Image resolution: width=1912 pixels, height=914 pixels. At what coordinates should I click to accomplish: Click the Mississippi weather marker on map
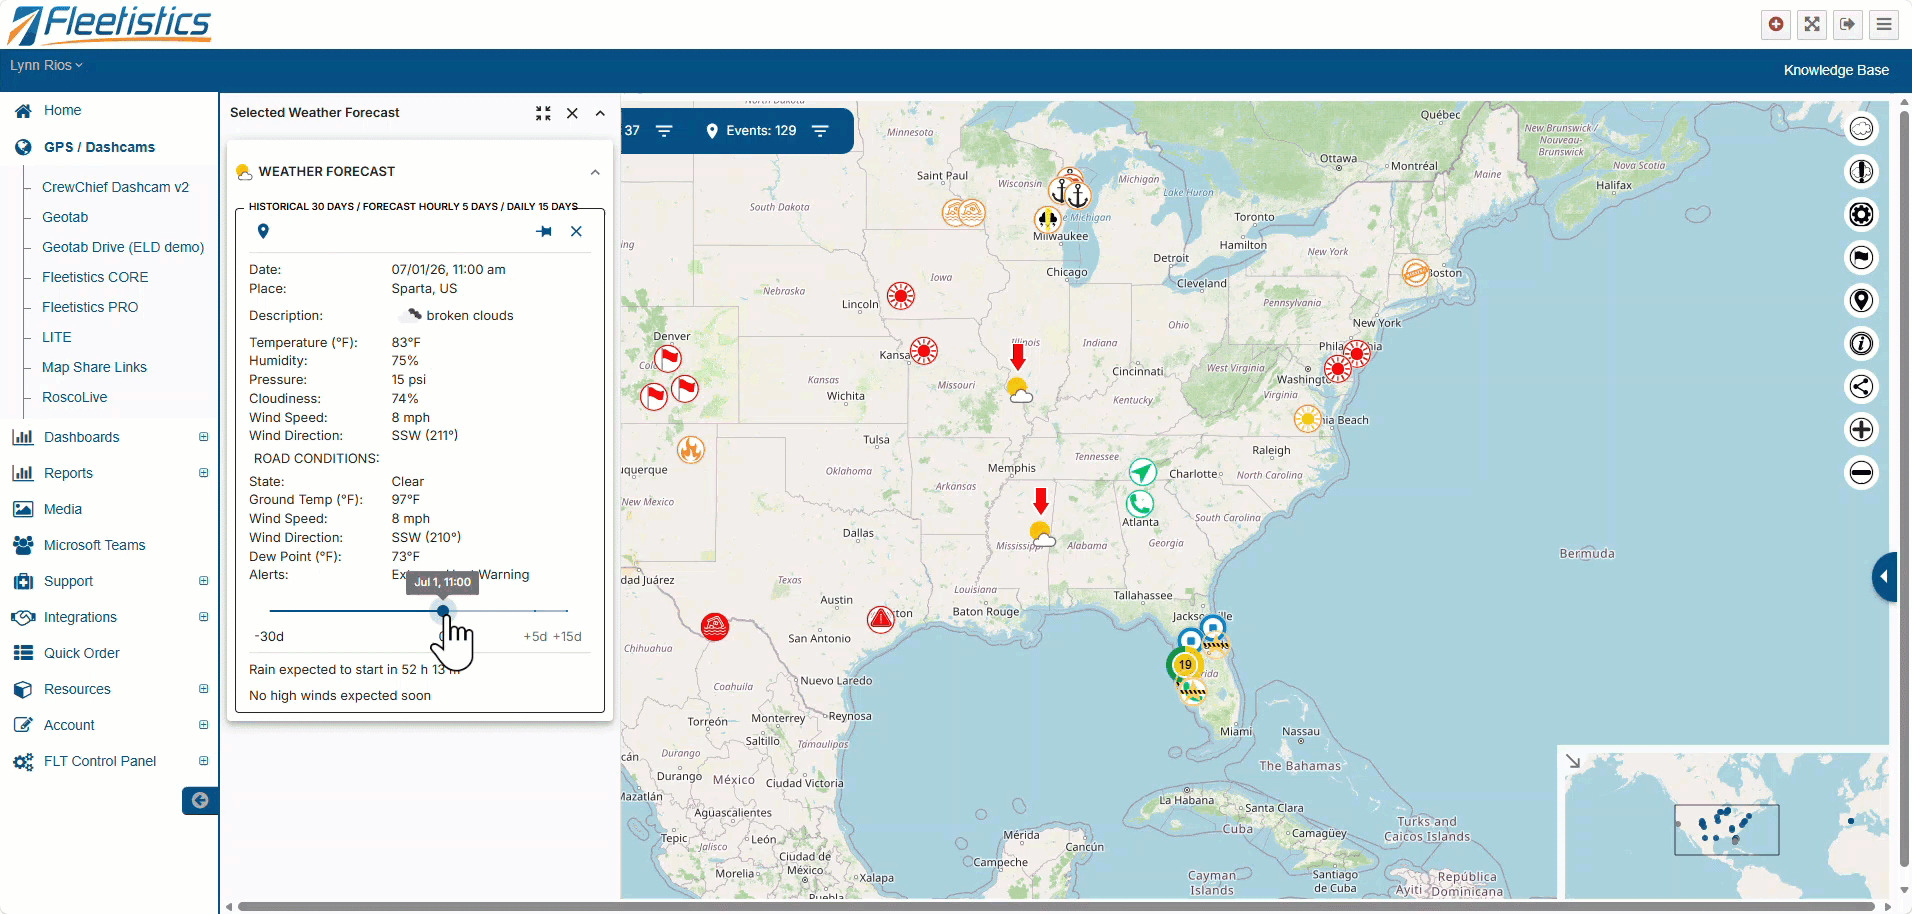pos(1042,534)
